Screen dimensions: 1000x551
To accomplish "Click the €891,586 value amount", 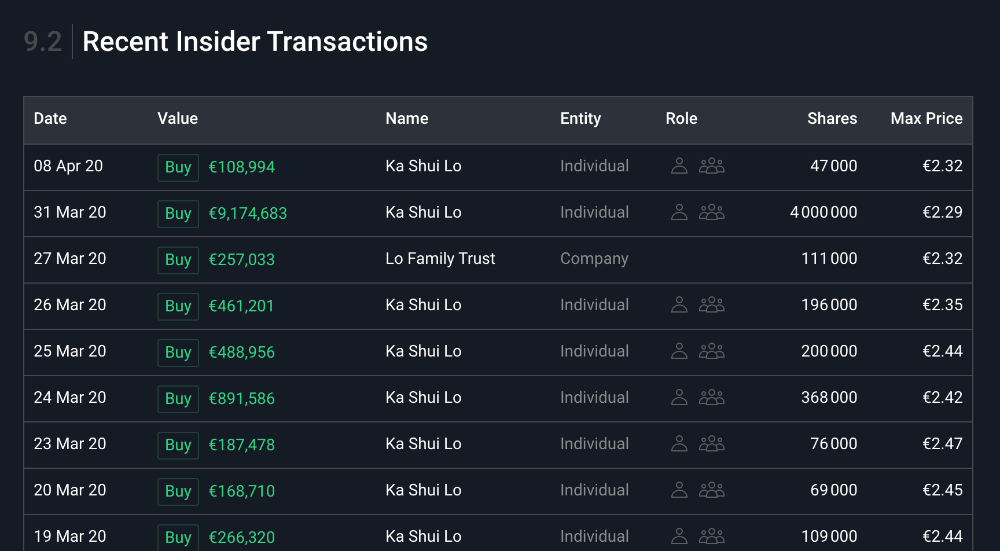I will pyautogui.click(x=241, y=398).
